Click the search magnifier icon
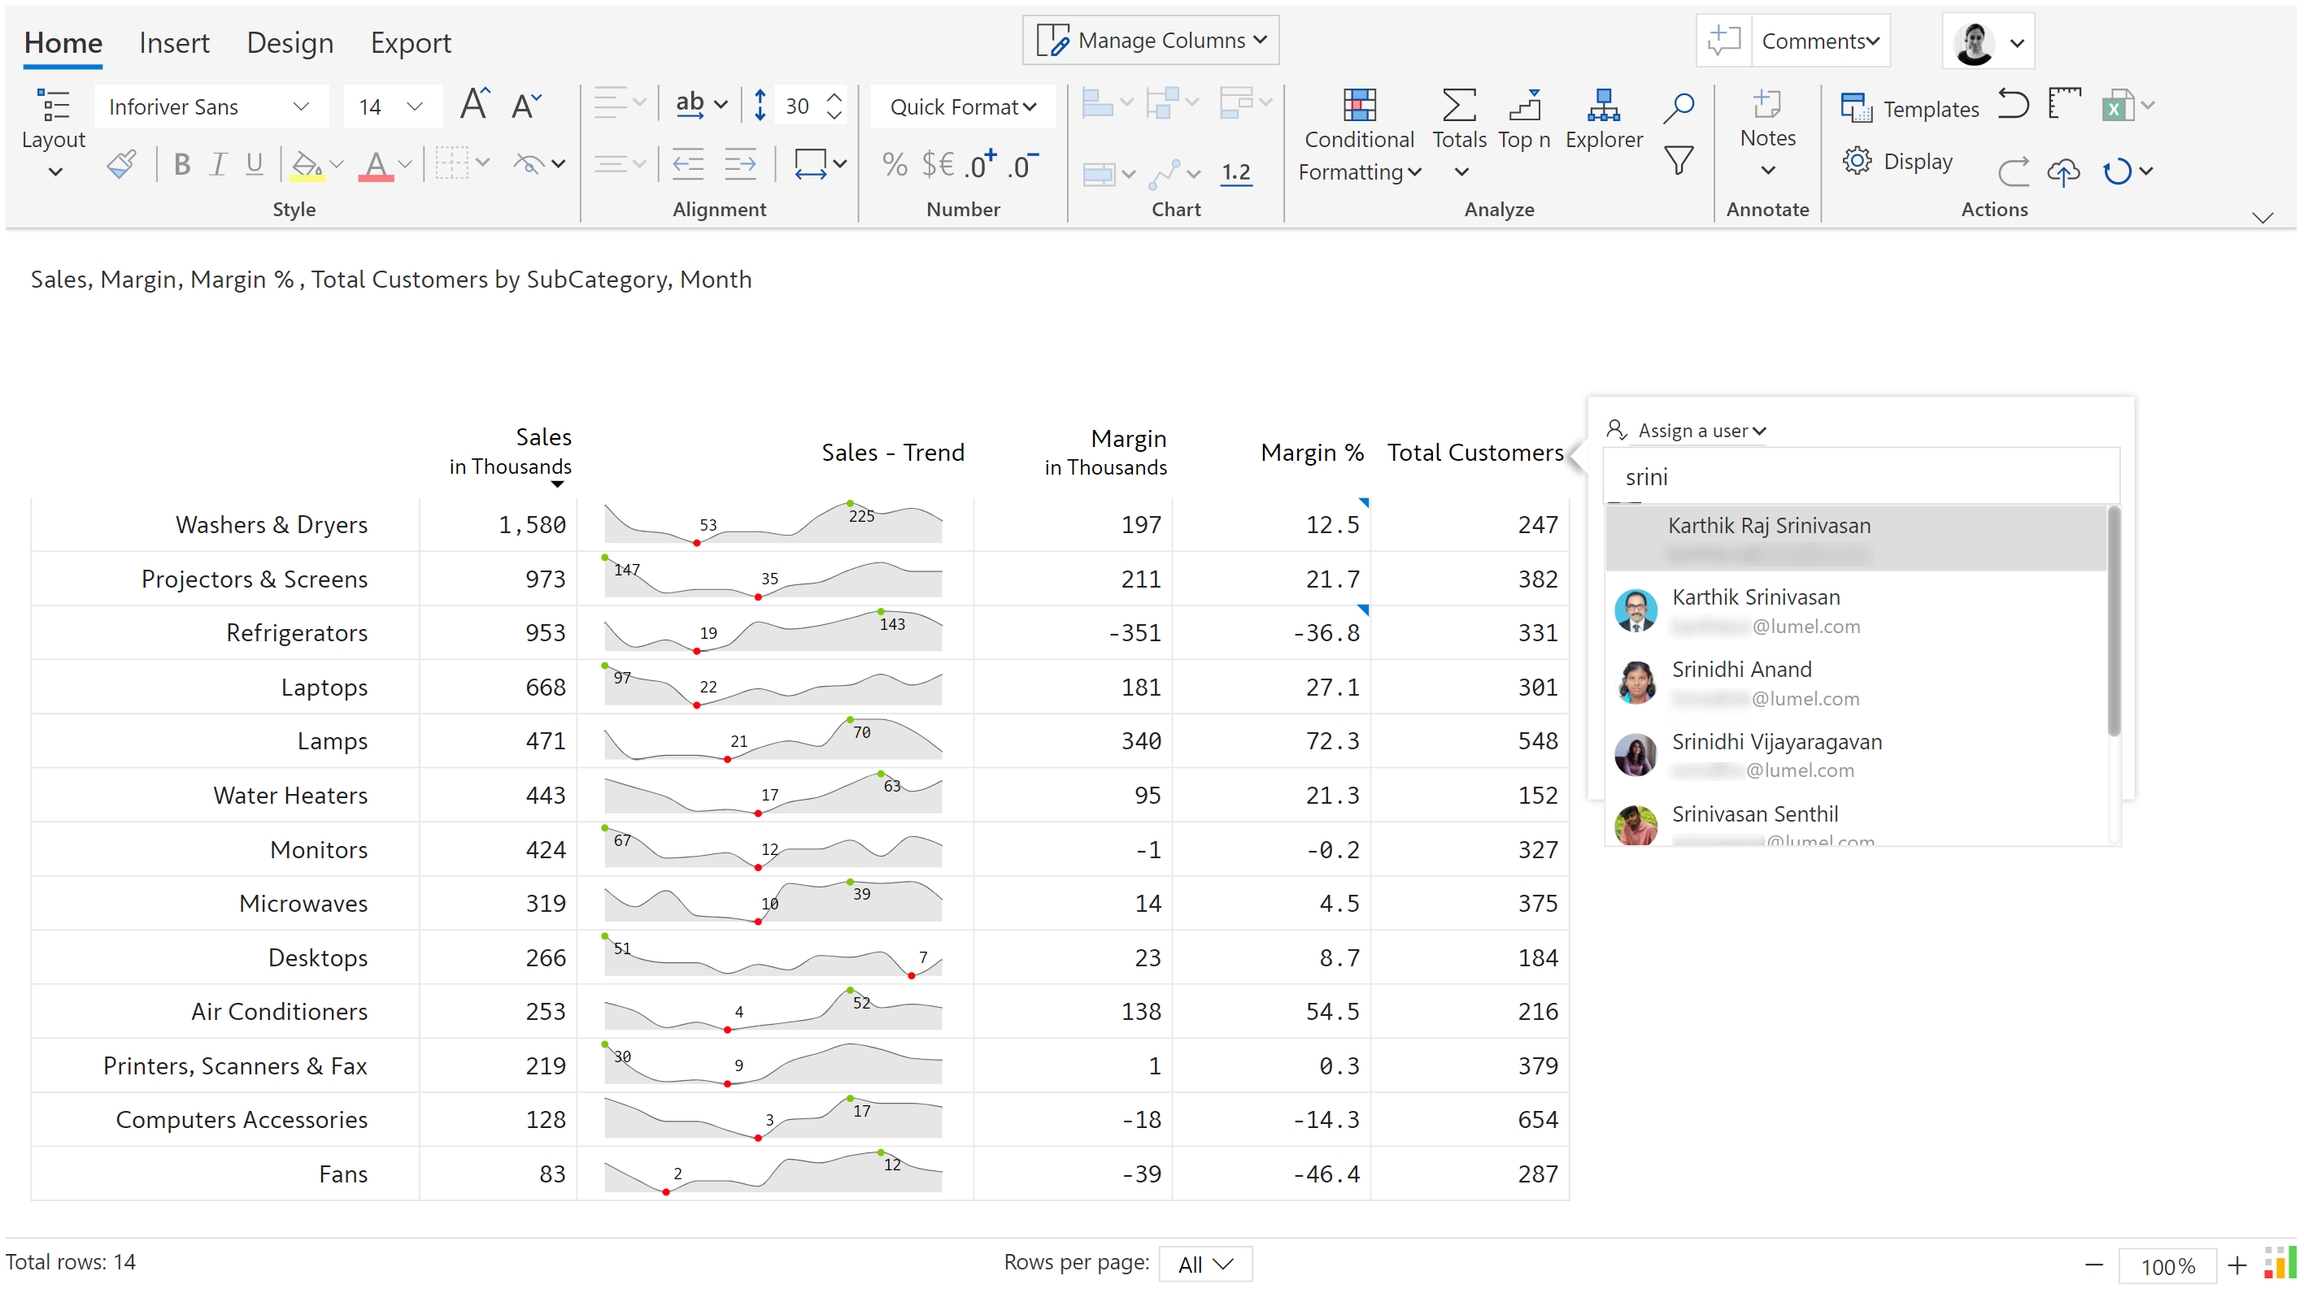2304x1293 pixels. (x=1679, y=107)
